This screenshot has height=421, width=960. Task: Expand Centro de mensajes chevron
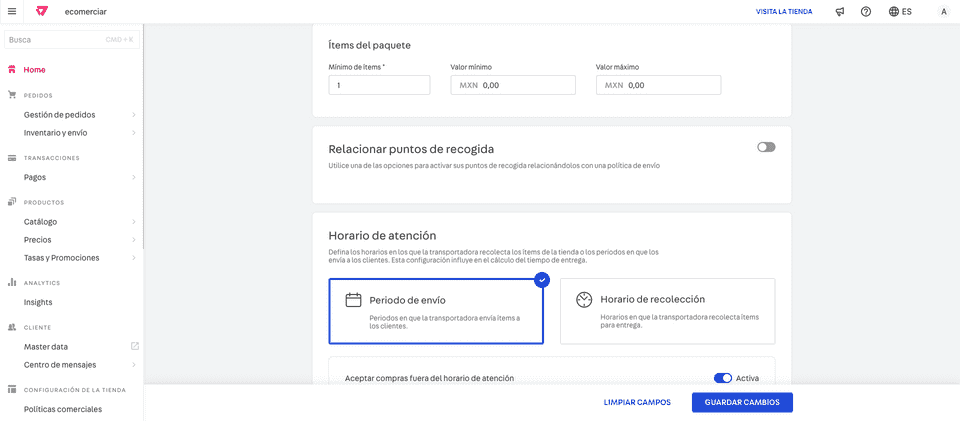133,365
